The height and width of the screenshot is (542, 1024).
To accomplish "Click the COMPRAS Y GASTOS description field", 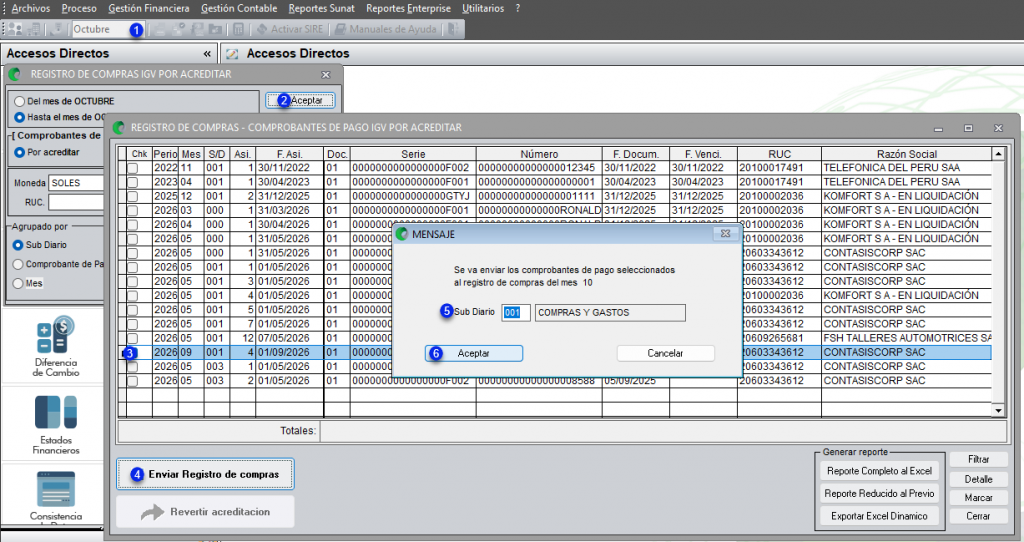I will click(x=610, y=313).
